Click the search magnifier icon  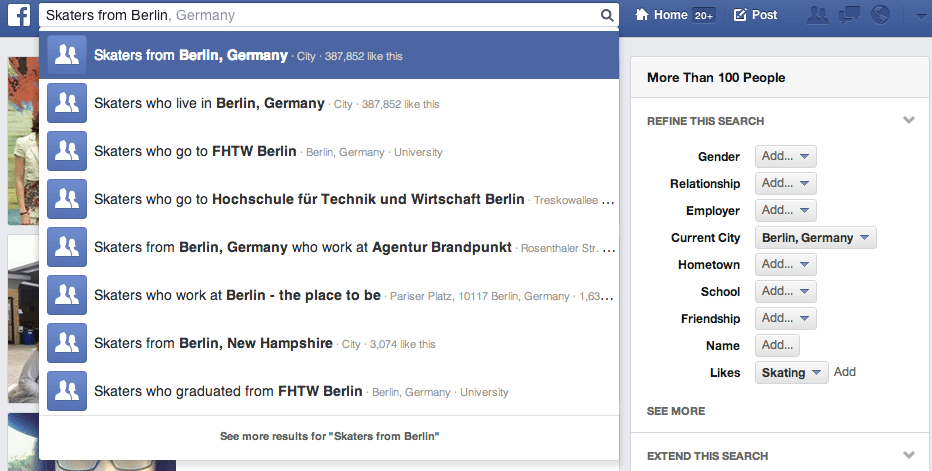(x=607, y=15)
